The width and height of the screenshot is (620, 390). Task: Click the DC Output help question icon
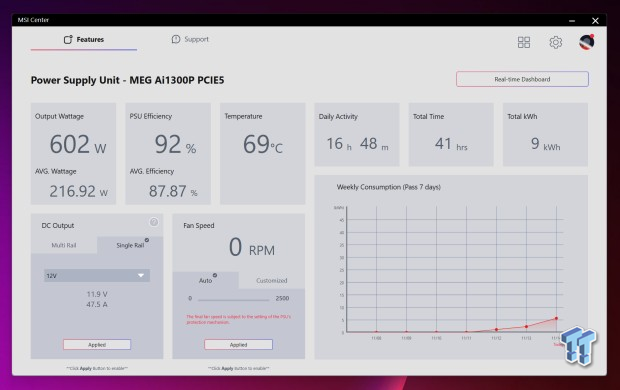pyautogui.click(x=154, y=222)
